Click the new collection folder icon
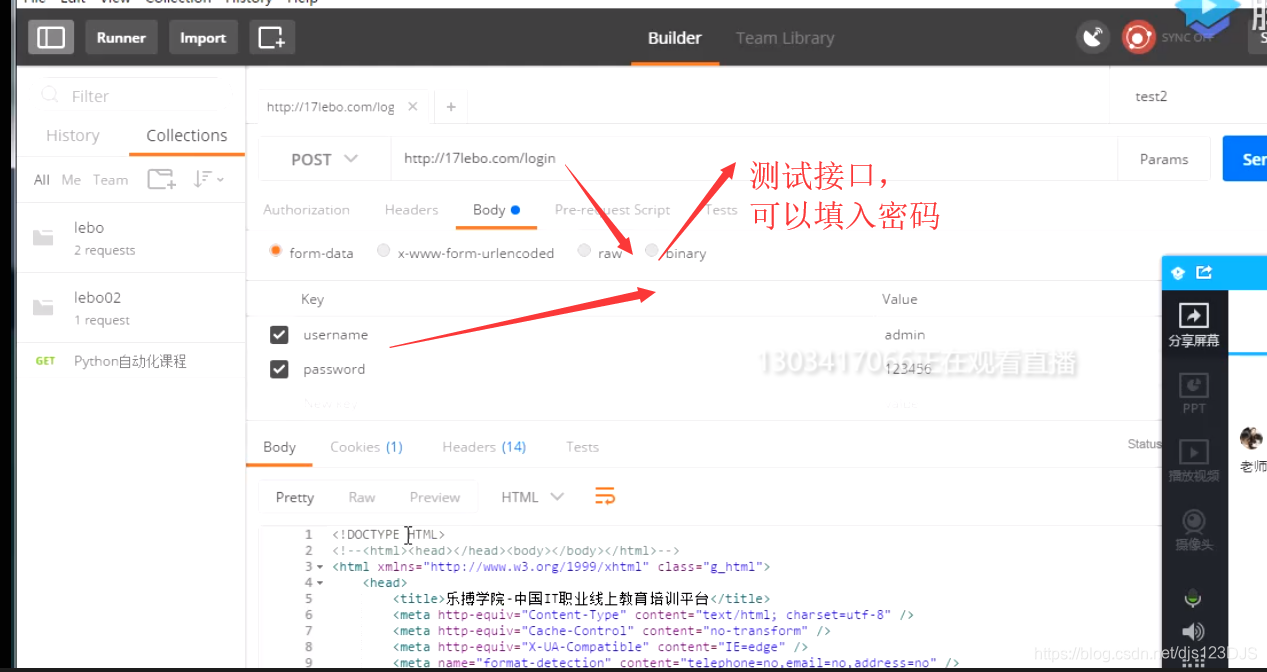The width and height of the screenshot is (1267, 672). 161,179
